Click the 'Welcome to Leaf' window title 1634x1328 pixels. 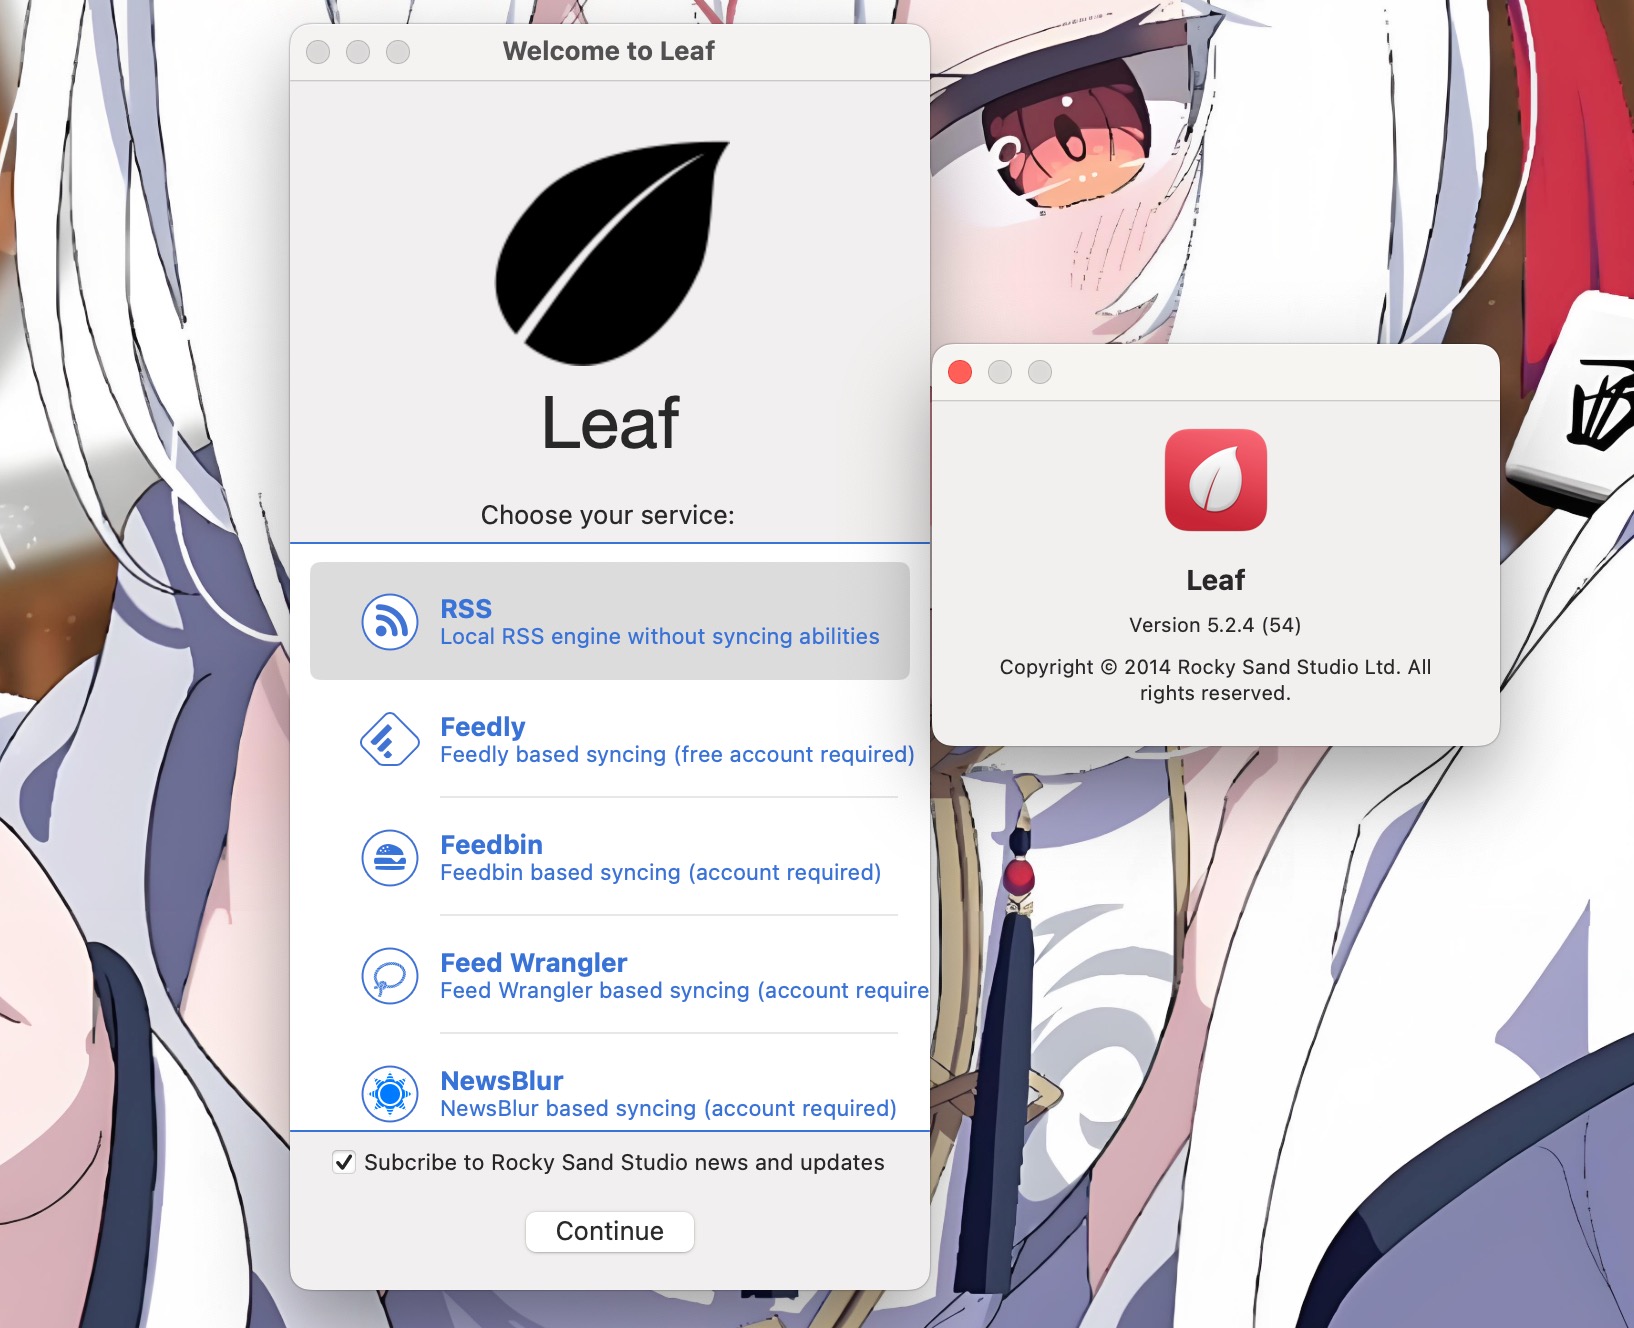pos(609,51)
